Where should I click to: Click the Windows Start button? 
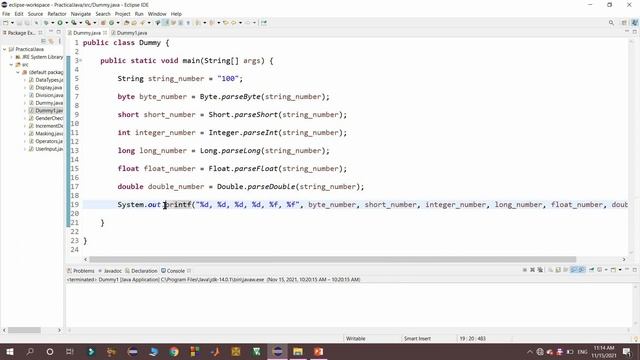click(9, 351)
